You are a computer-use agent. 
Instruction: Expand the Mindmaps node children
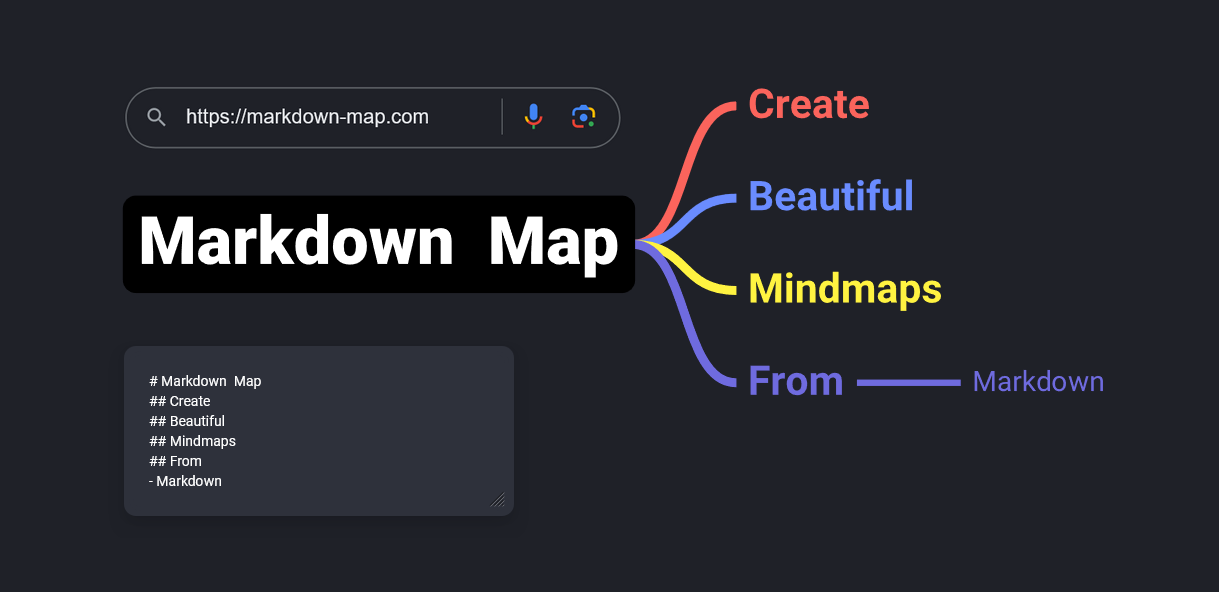pyautogui.click(x=844, y=289)
